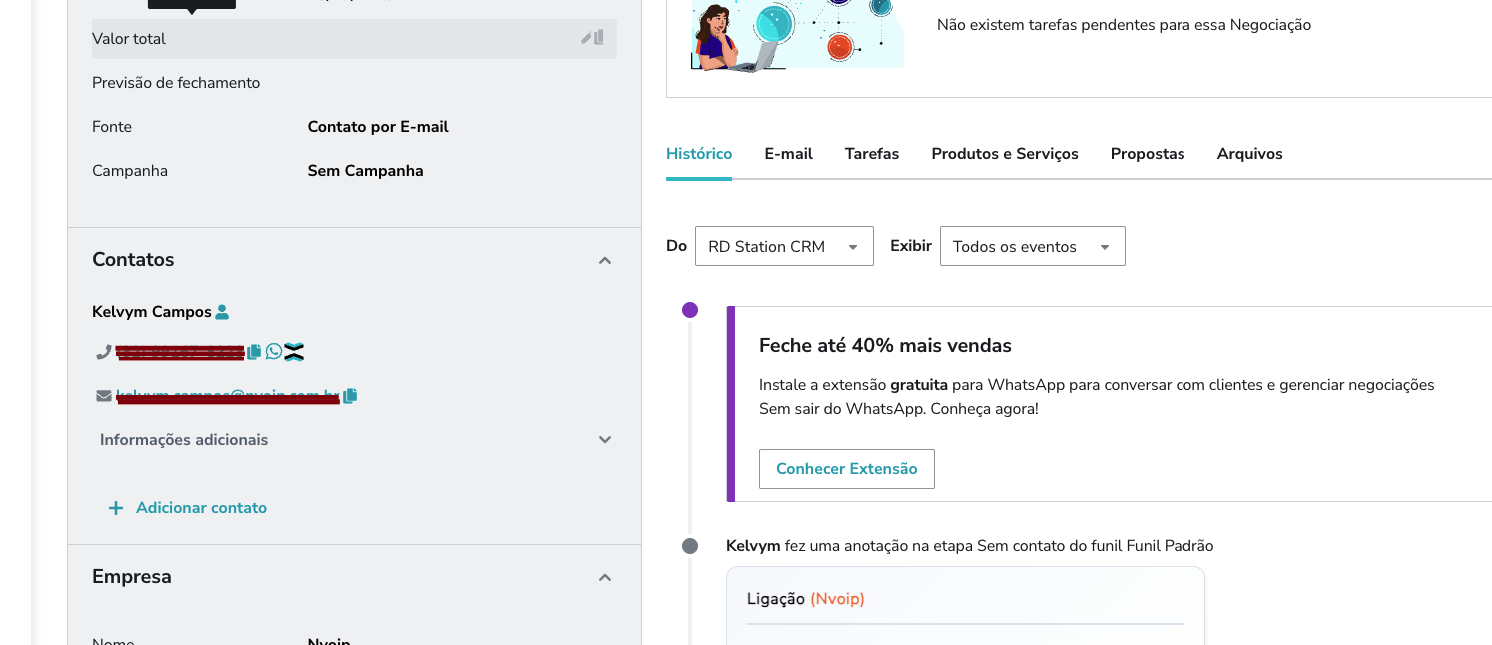This screenshot has width=1492, height=645.
Task: Open WhatsApp chat with the contact
Action: 274,352
